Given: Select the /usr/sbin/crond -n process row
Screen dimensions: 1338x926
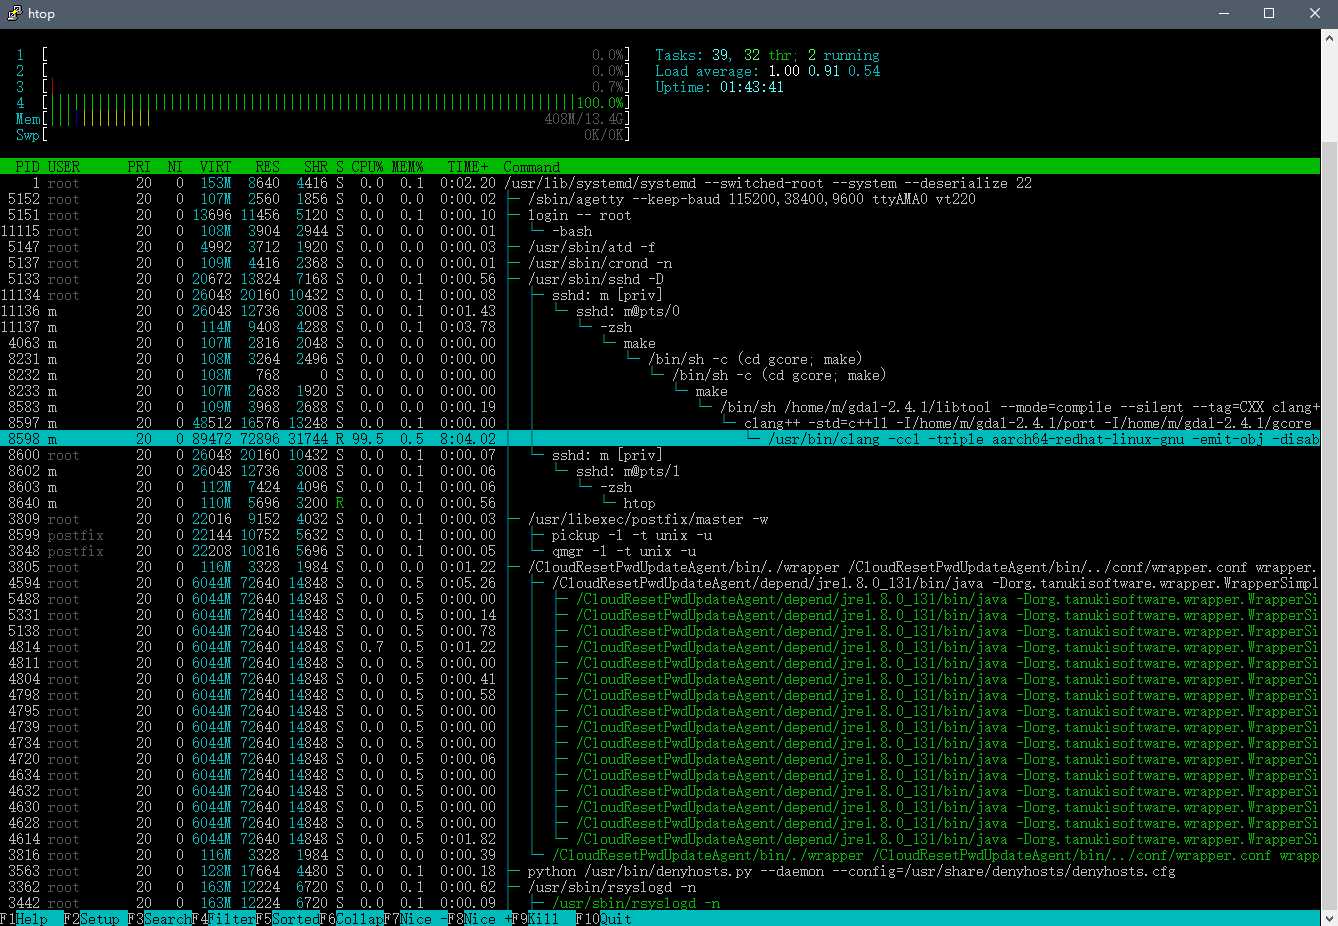Looking at the screenshot, I should coord(660,263).
